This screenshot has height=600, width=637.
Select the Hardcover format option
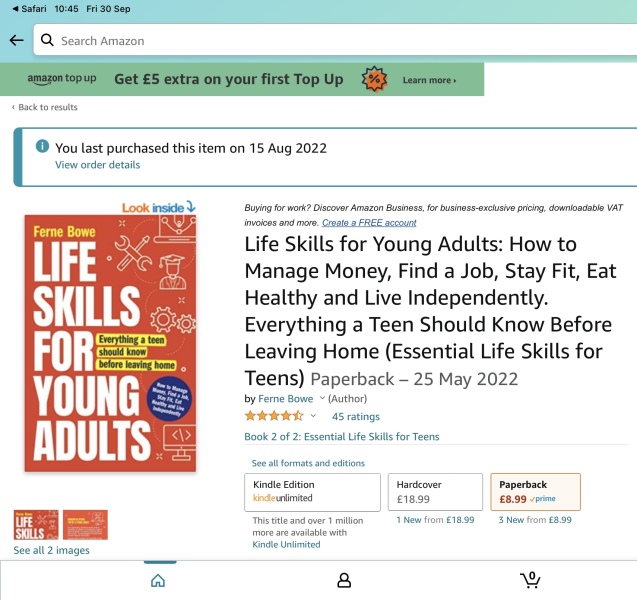[435, 492]
